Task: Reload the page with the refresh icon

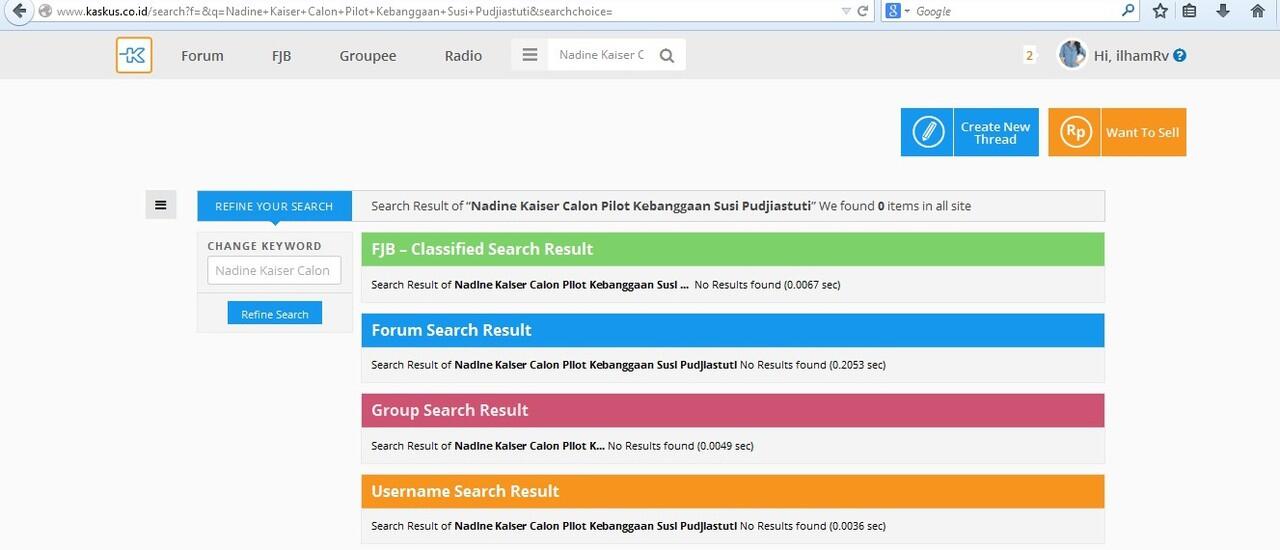Action: click(863, 11)
